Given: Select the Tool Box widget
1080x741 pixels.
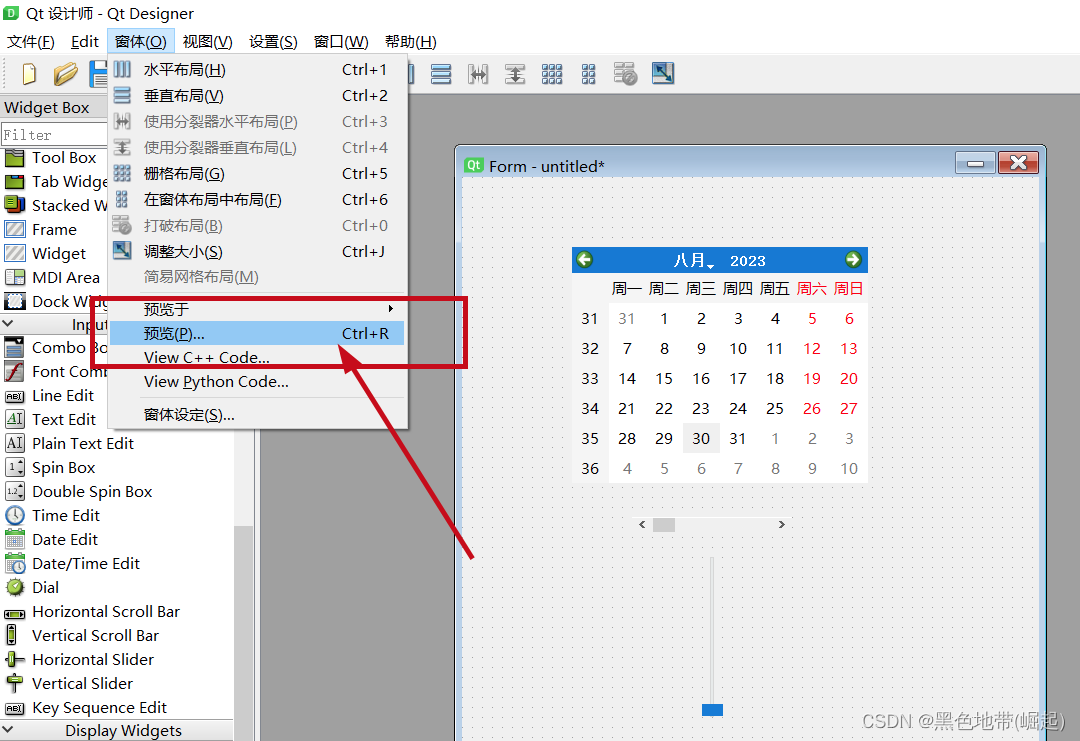Looking at the screenshot, I should [x=64, y=158].
